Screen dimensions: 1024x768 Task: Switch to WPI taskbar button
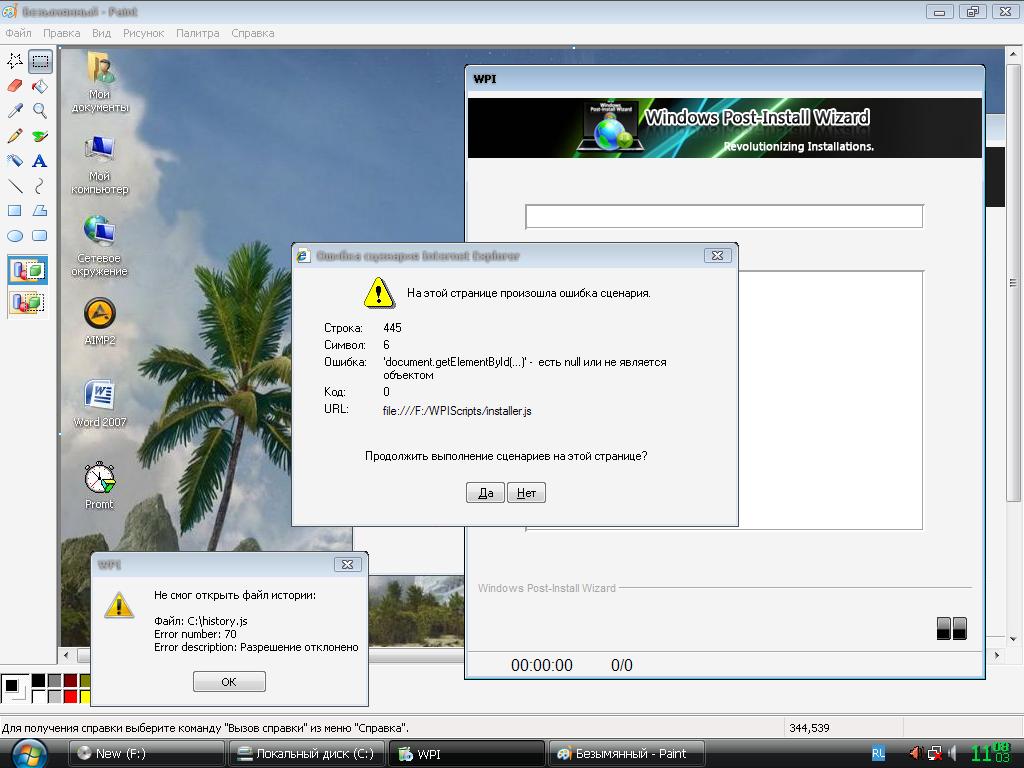tap(467, 754)
